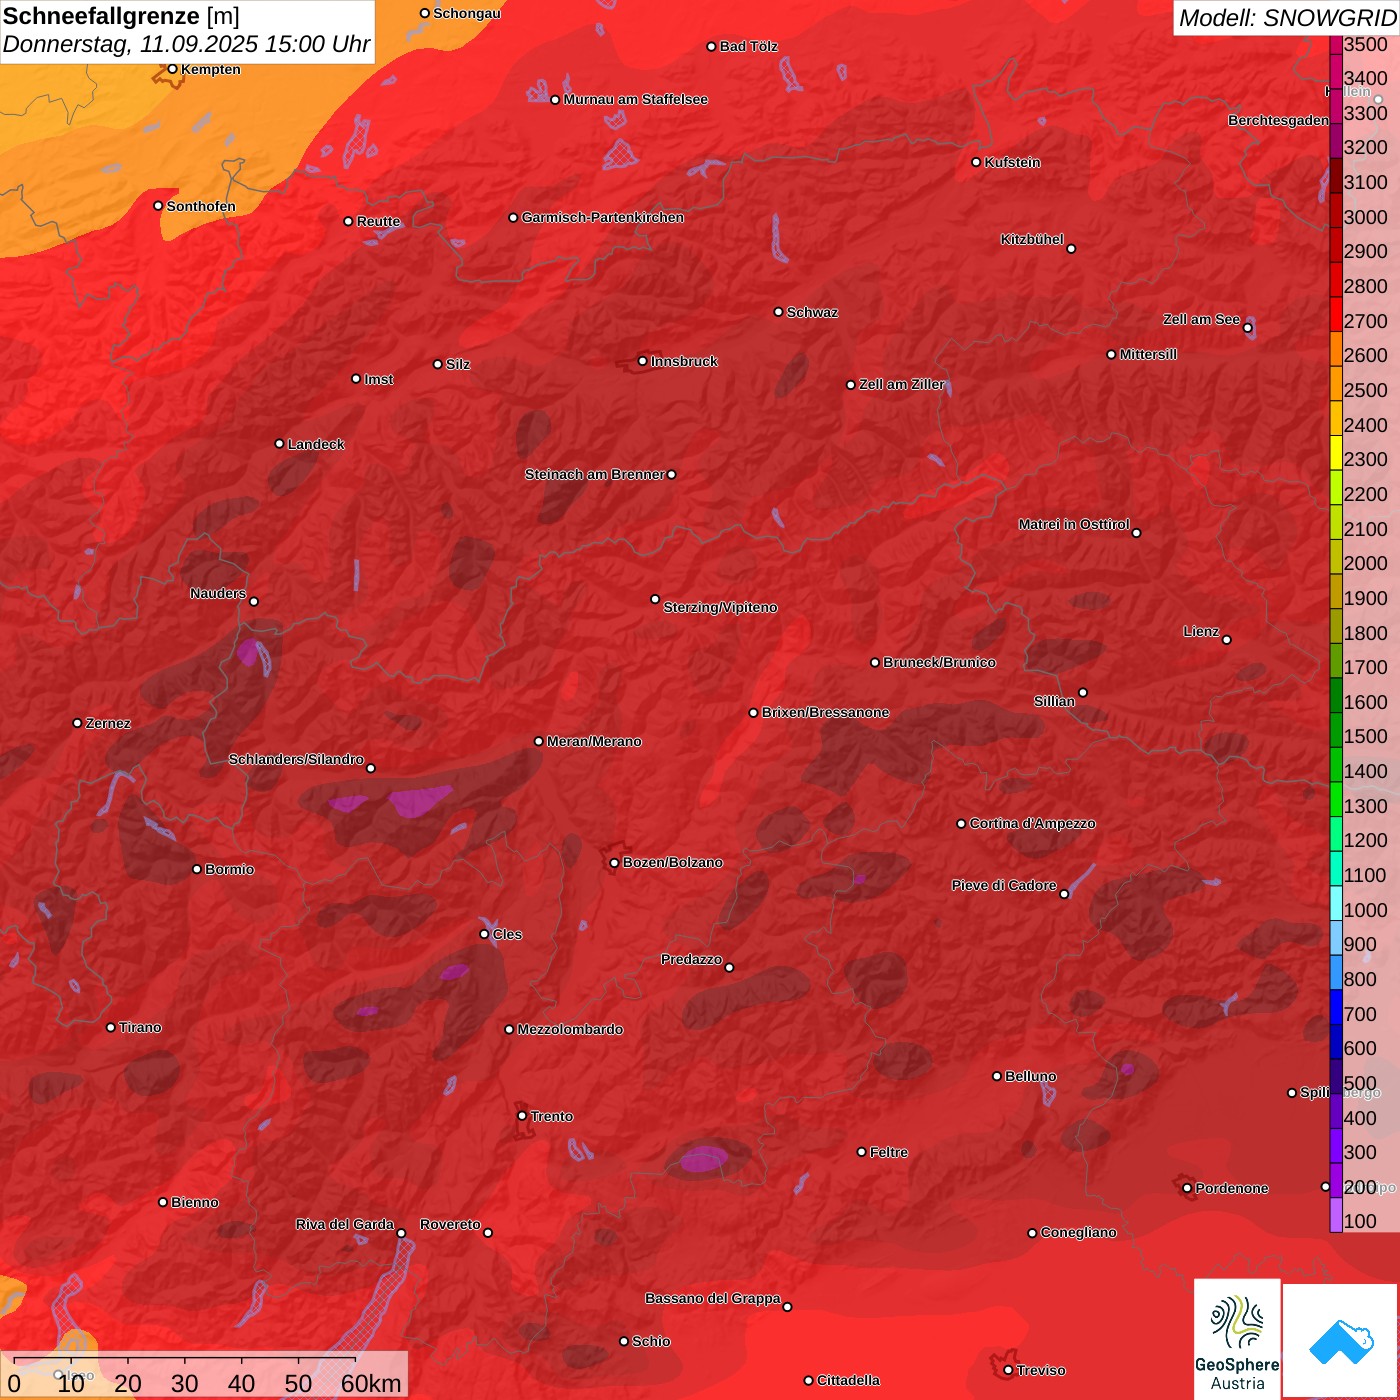The image size is (1400, 1400).
Task: Click the Bruneck/Brunico label
Action: [x=939, y=662]
